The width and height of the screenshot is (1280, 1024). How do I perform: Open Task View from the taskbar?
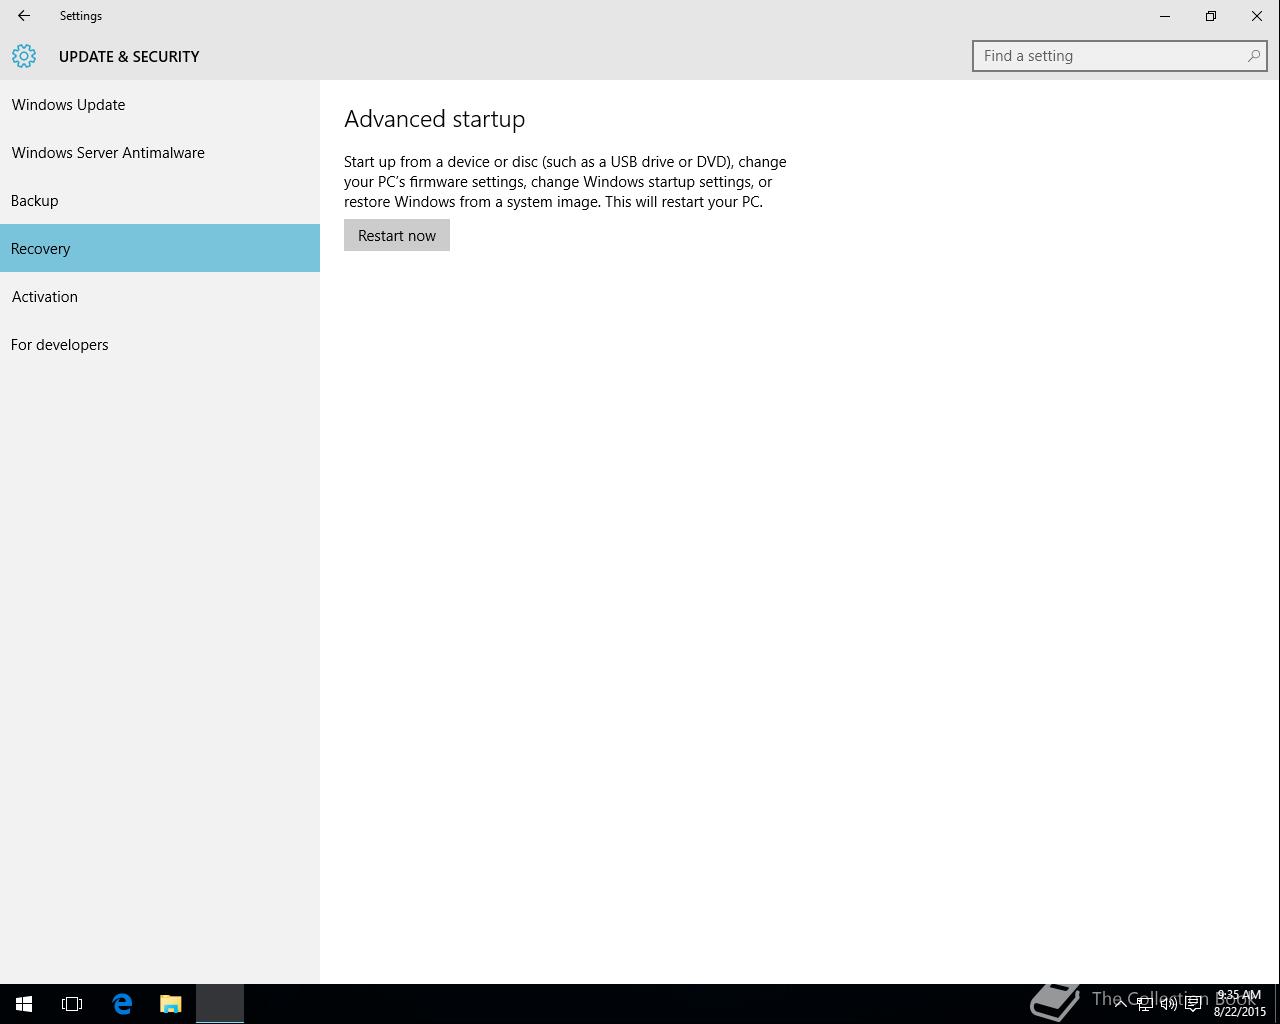pos(72,1004)
